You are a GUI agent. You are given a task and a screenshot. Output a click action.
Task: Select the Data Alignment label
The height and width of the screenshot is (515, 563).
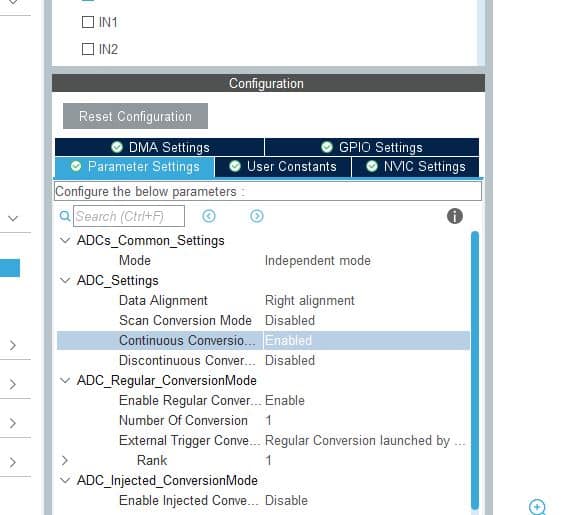[x=163, y=301]
